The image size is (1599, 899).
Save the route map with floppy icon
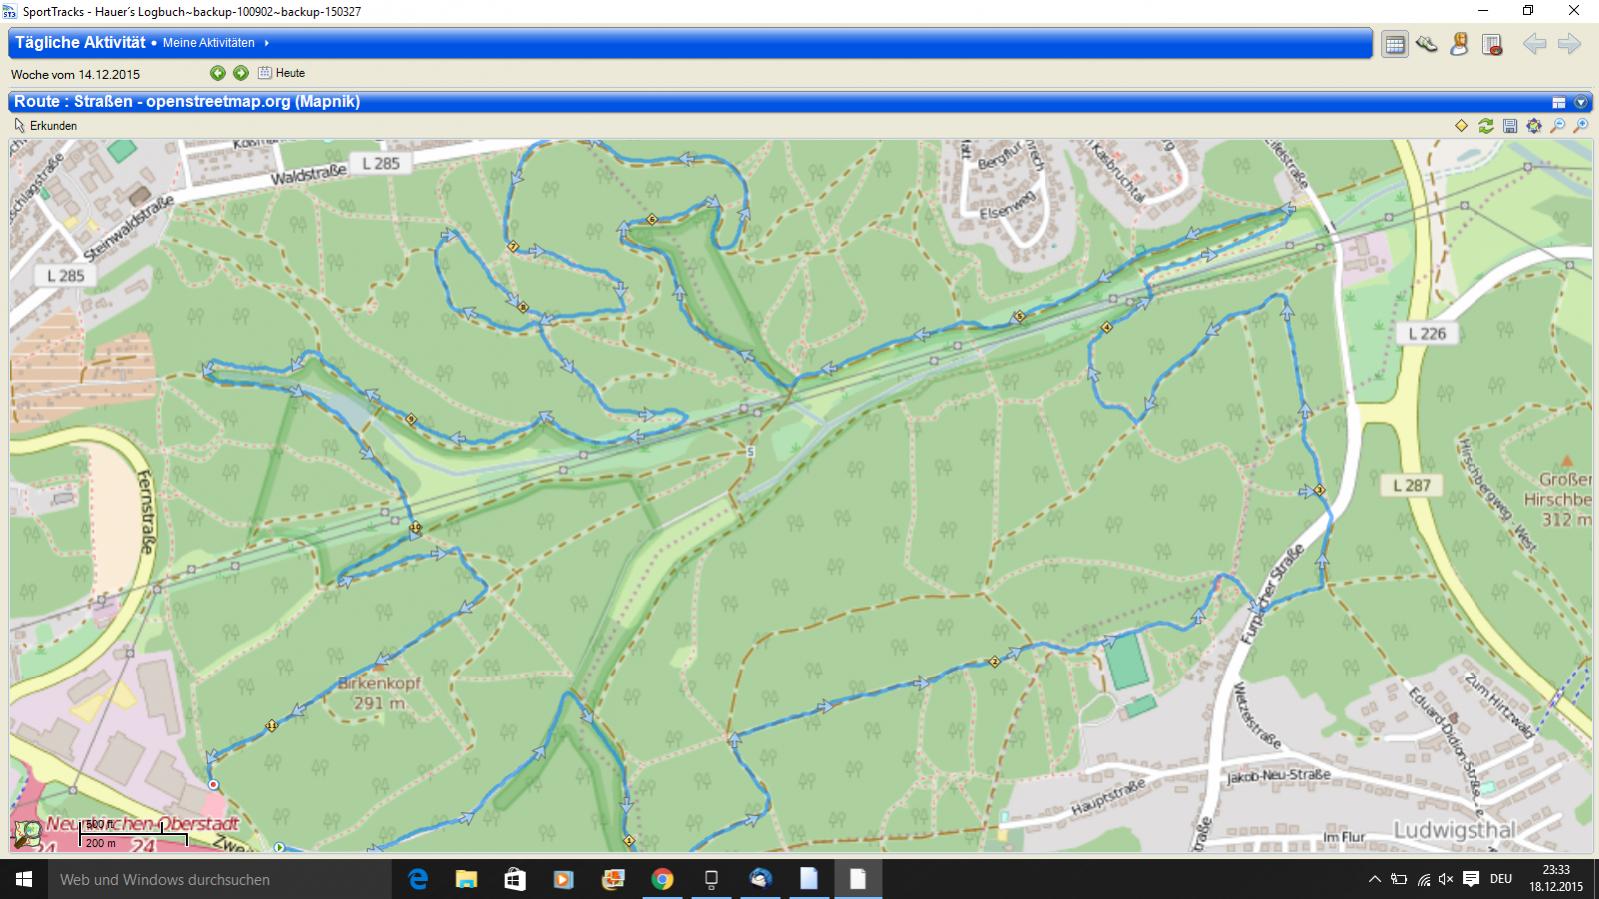(x=1510, y=126)
